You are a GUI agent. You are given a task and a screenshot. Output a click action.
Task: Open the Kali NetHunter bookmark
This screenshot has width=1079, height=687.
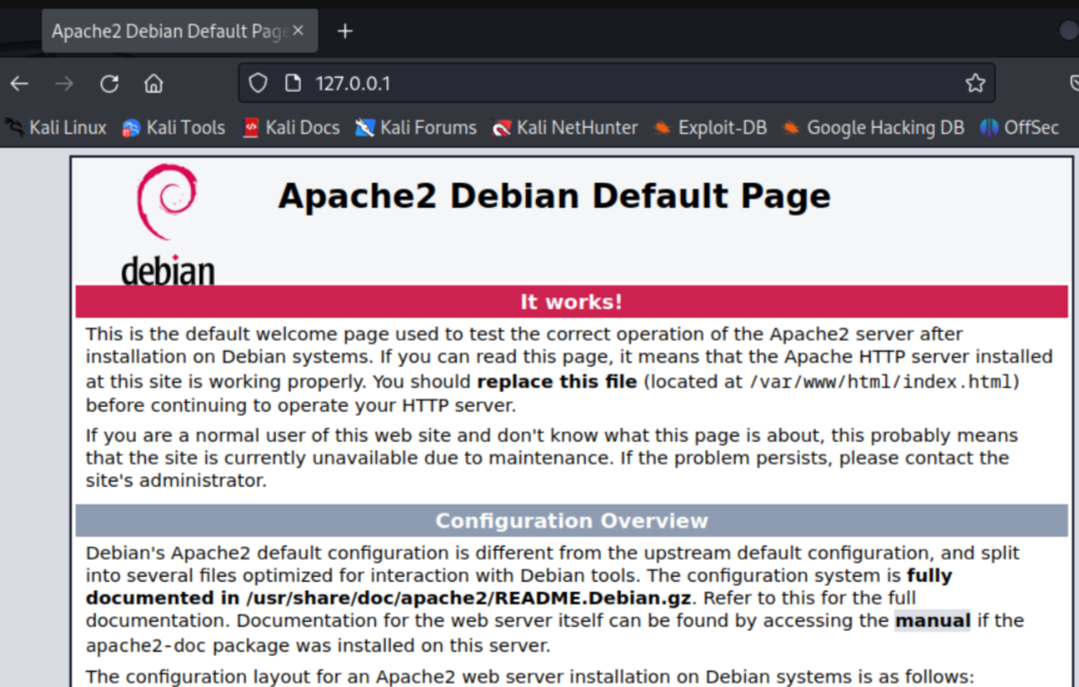click(565, 127)
